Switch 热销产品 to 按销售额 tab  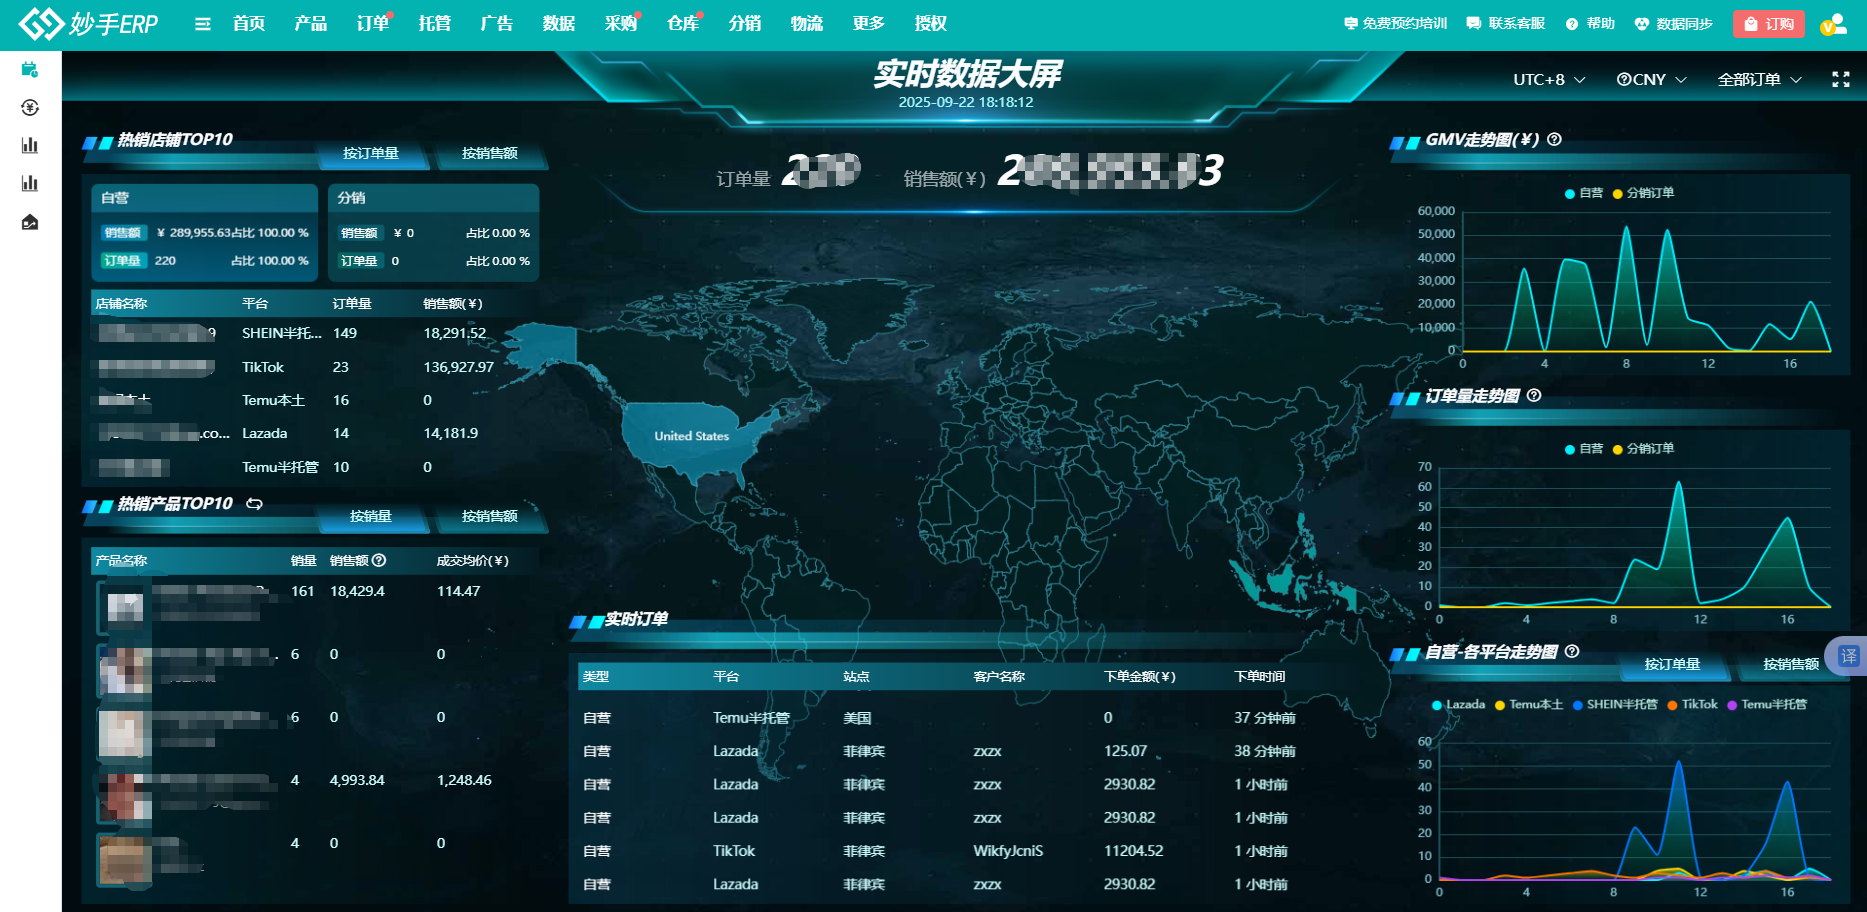[490, 516]
